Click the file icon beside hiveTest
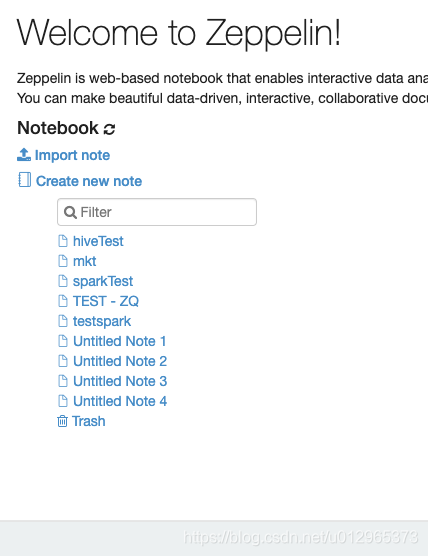 tap(63, 241)
